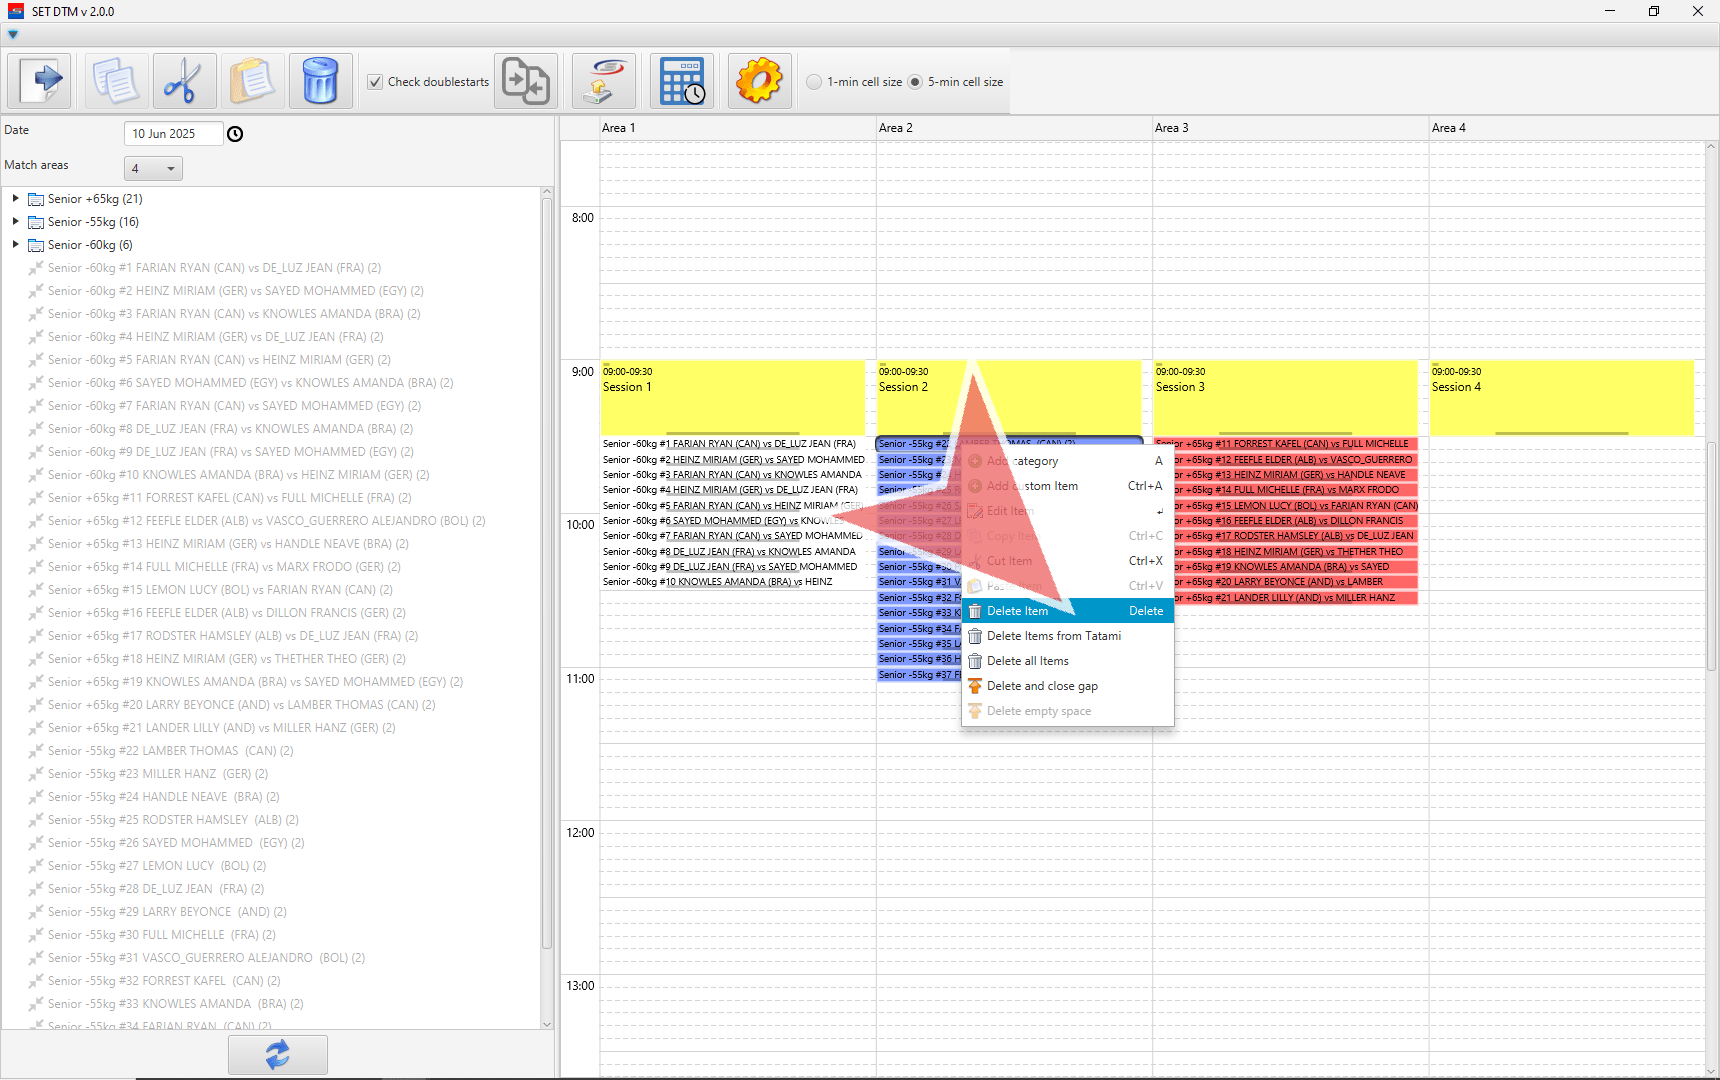Open settings with the orange gear icon
This screenshot has height=1080, width=1720.
pos(759,81)
